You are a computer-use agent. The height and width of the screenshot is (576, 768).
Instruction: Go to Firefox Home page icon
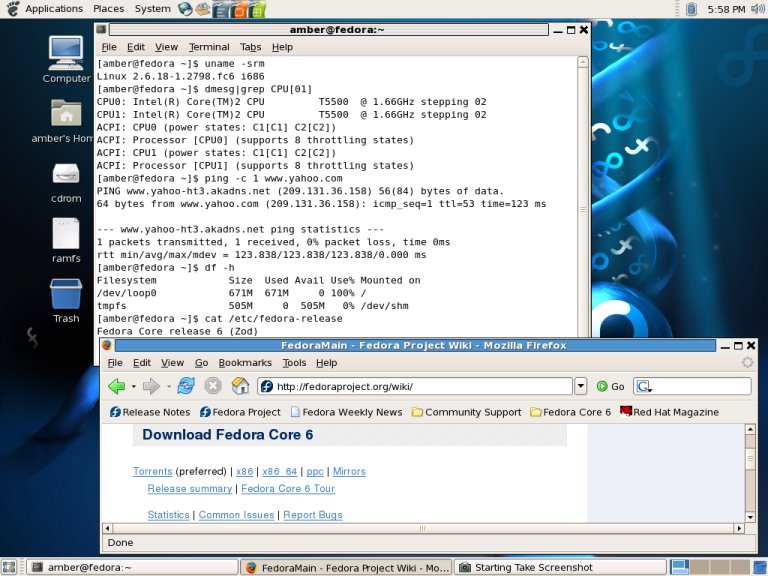240,386
